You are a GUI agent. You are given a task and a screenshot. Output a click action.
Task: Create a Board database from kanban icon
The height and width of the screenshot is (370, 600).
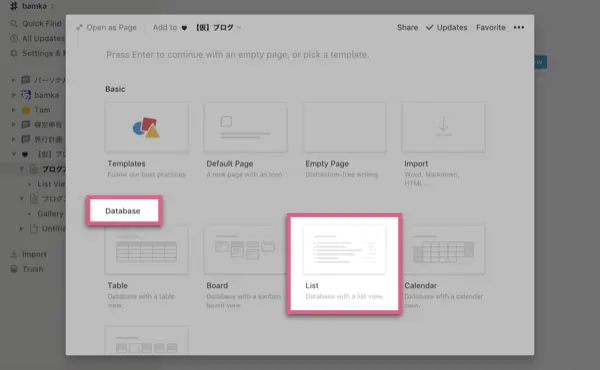(x=245, y=249)
